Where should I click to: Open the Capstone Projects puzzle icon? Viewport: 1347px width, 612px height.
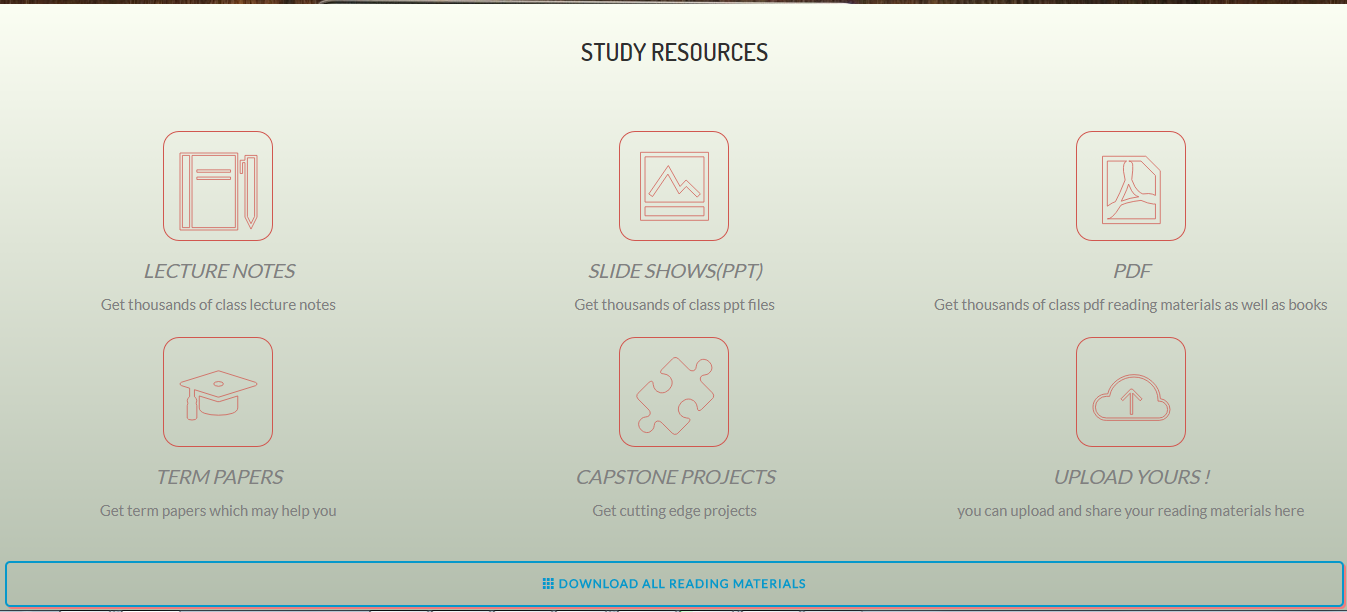coord(674,392)
